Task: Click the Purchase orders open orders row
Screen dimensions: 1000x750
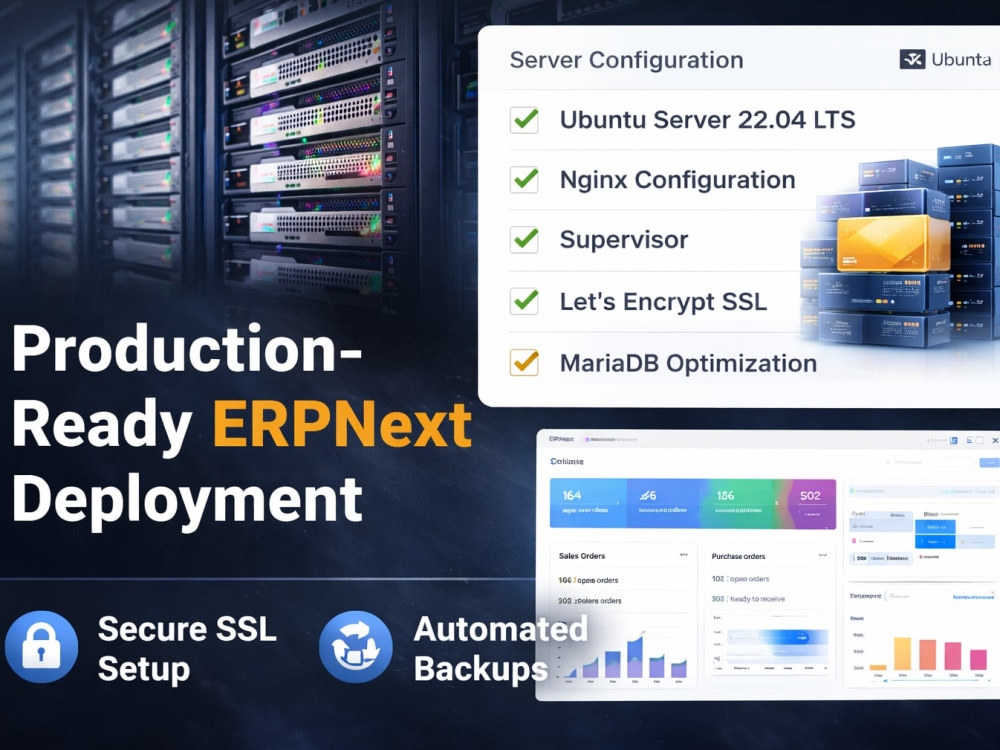Action: tap(740, 579)
